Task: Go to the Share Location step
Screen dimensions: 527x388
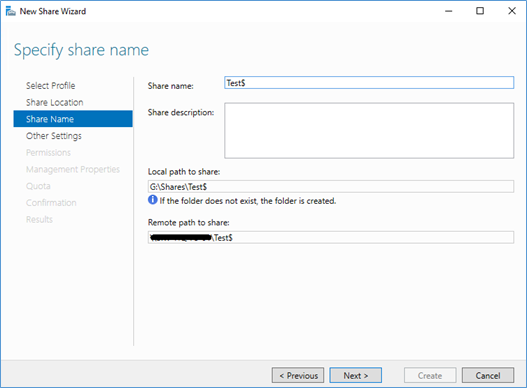Action: (55, 103)
